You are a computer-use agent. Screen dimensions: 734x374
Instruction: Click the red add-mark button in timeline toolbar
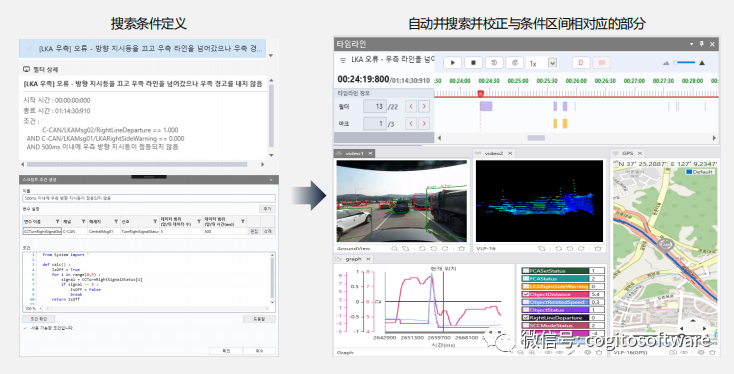tap(581, 62)
